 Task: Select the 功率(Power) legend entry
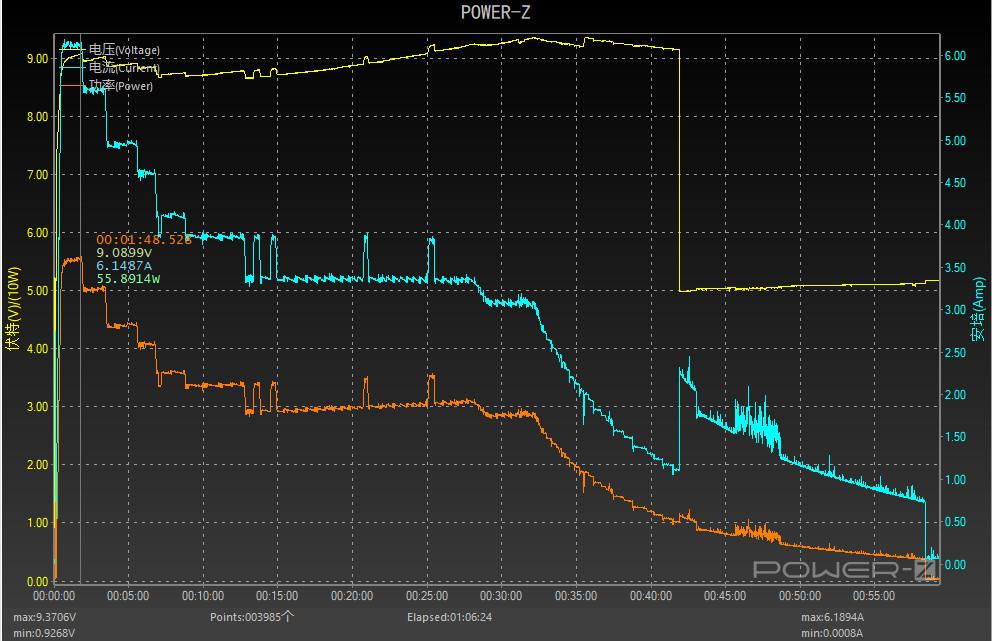coord(106,85)
